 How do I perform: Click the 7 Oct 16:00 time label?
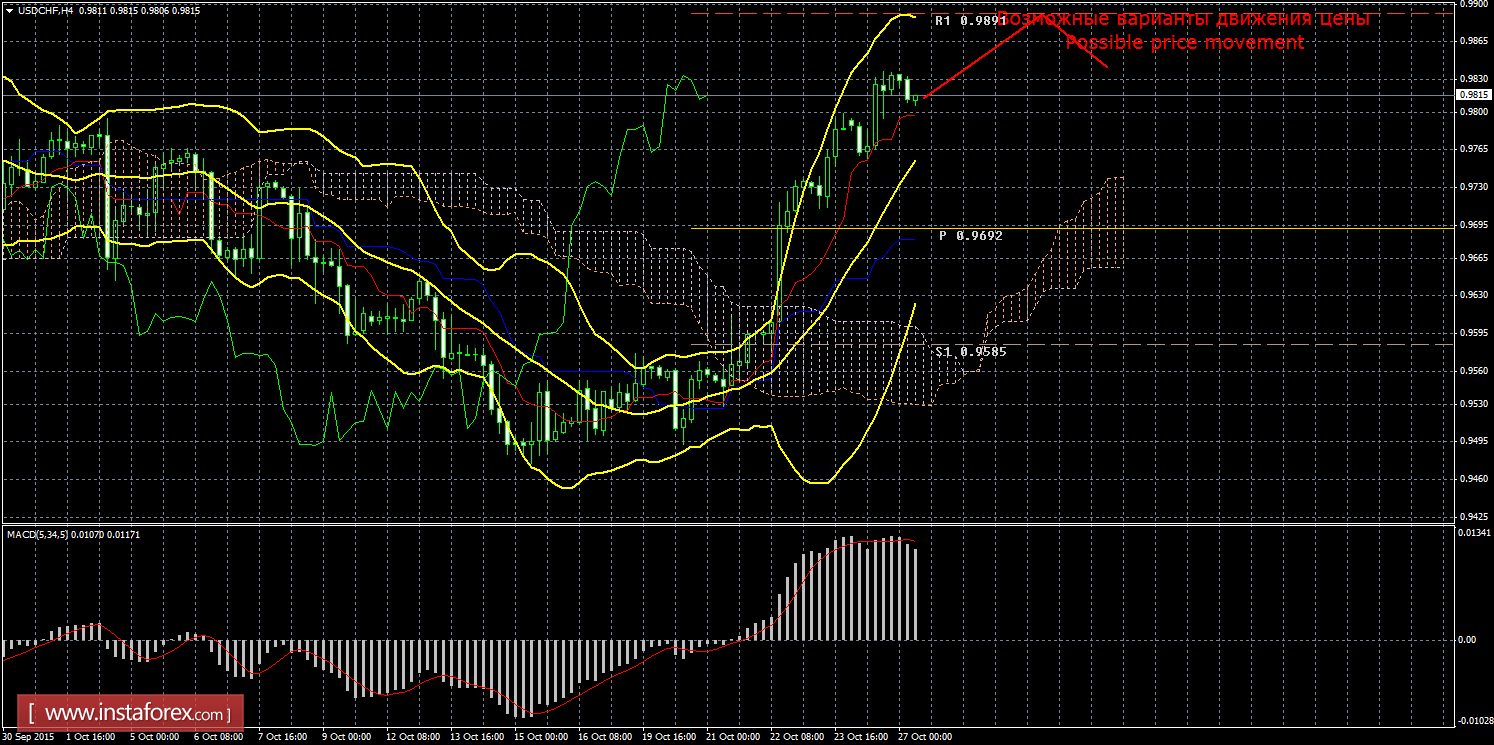coord(283,737)
